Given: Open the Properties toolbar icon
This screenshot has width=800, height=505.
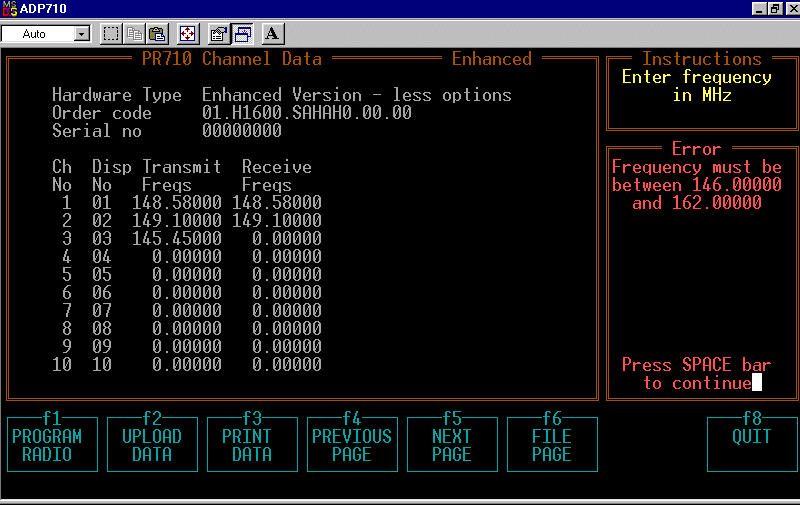Looking at the screenshot, I should pos(219,34).
